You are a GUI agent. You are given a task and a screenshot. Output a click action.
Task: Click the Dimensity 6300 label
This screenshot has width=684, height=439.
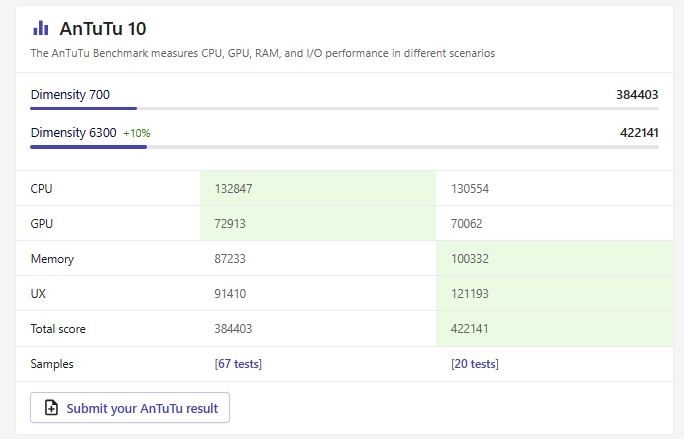73,133
